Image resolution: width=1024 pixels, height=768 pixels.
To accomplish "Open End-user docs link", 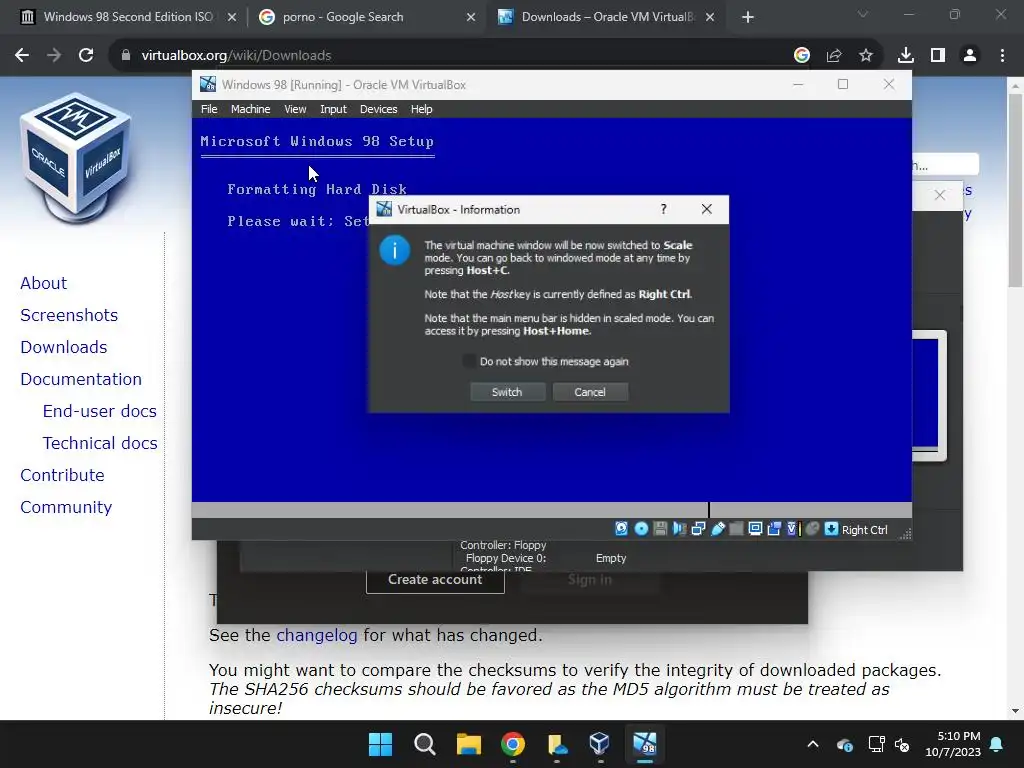I will tap(99, 411).
